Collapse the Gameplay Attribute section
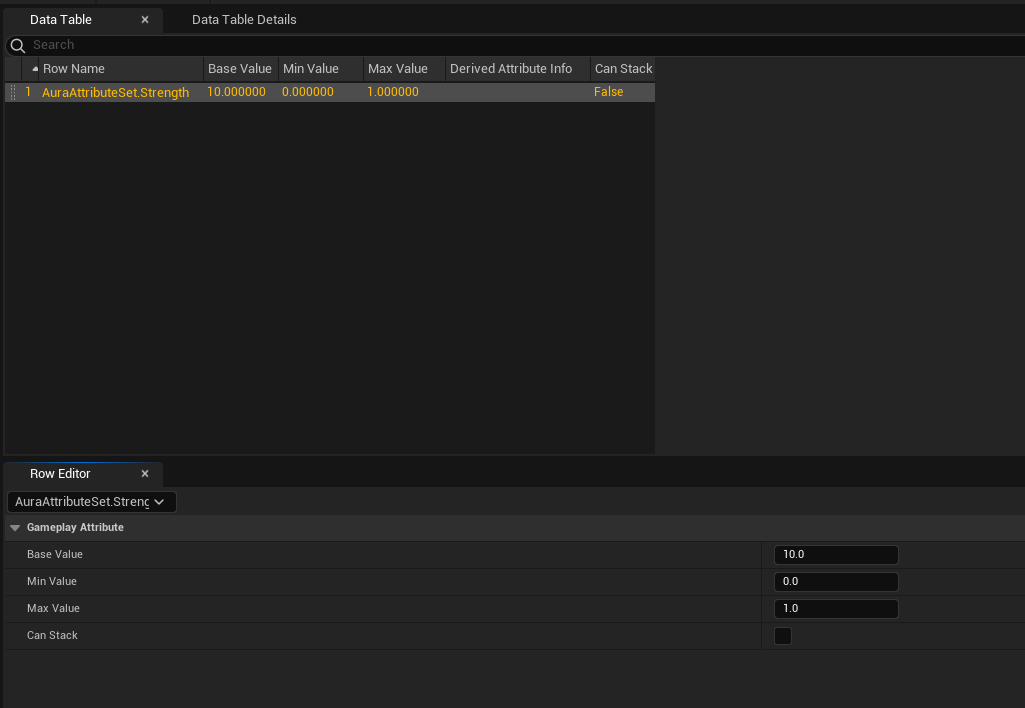Viewport: 1025px width, 708px height. point(14,527)
